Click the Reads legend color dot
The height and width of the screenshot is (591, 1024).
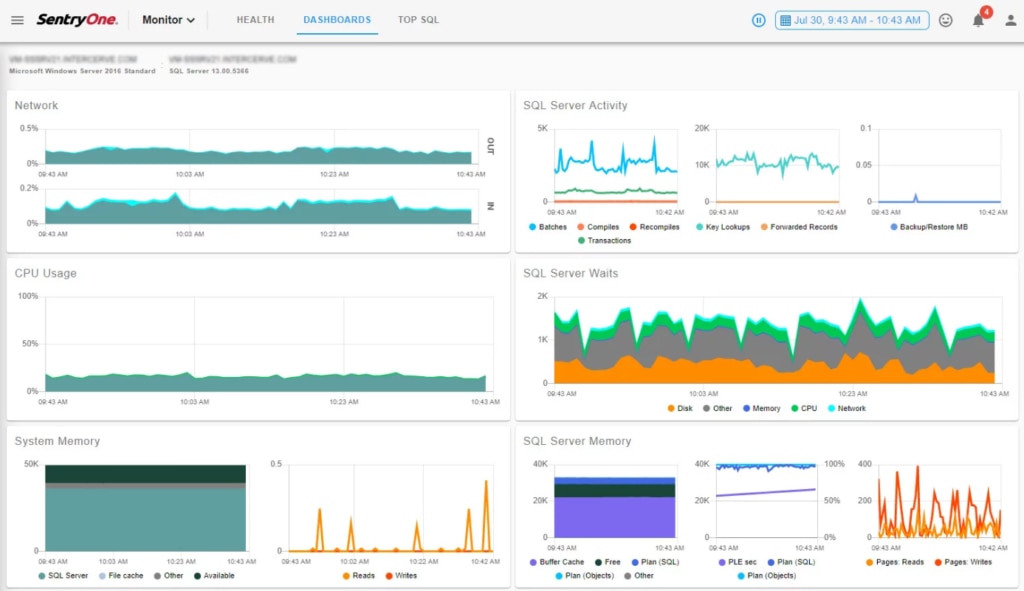(347, 576)
